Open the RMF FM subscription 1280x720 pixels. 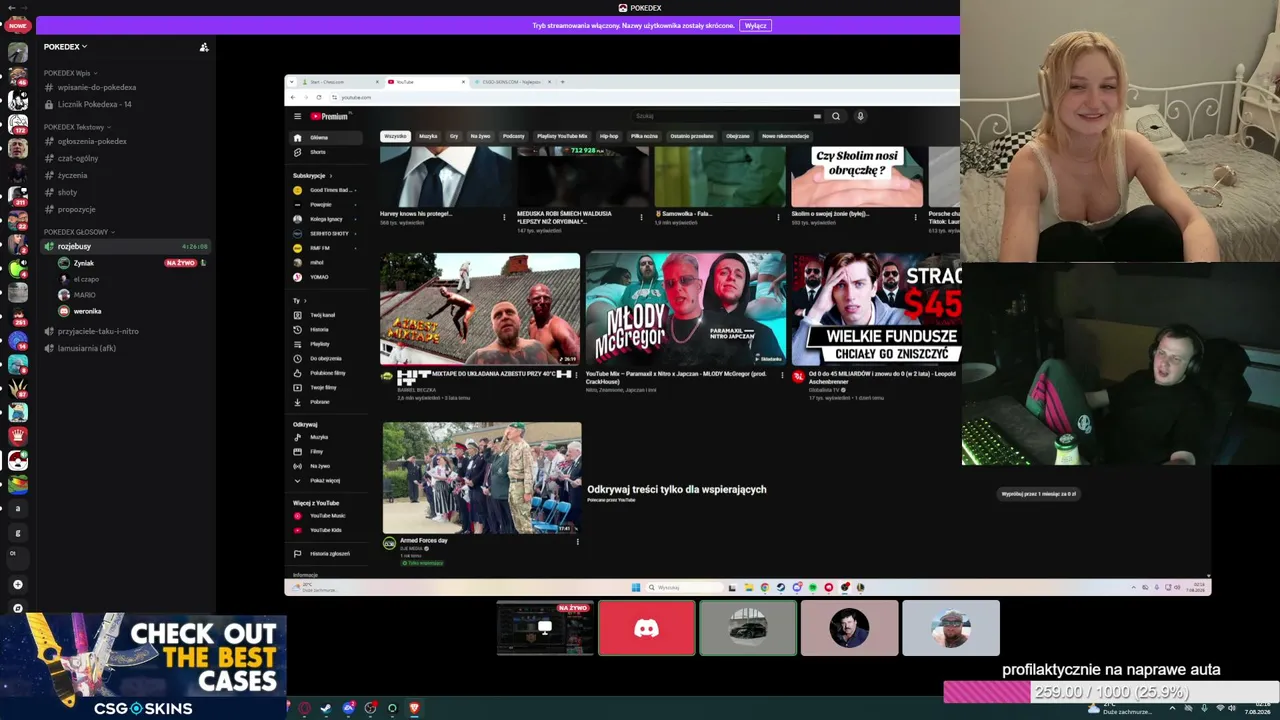point(326,248)
